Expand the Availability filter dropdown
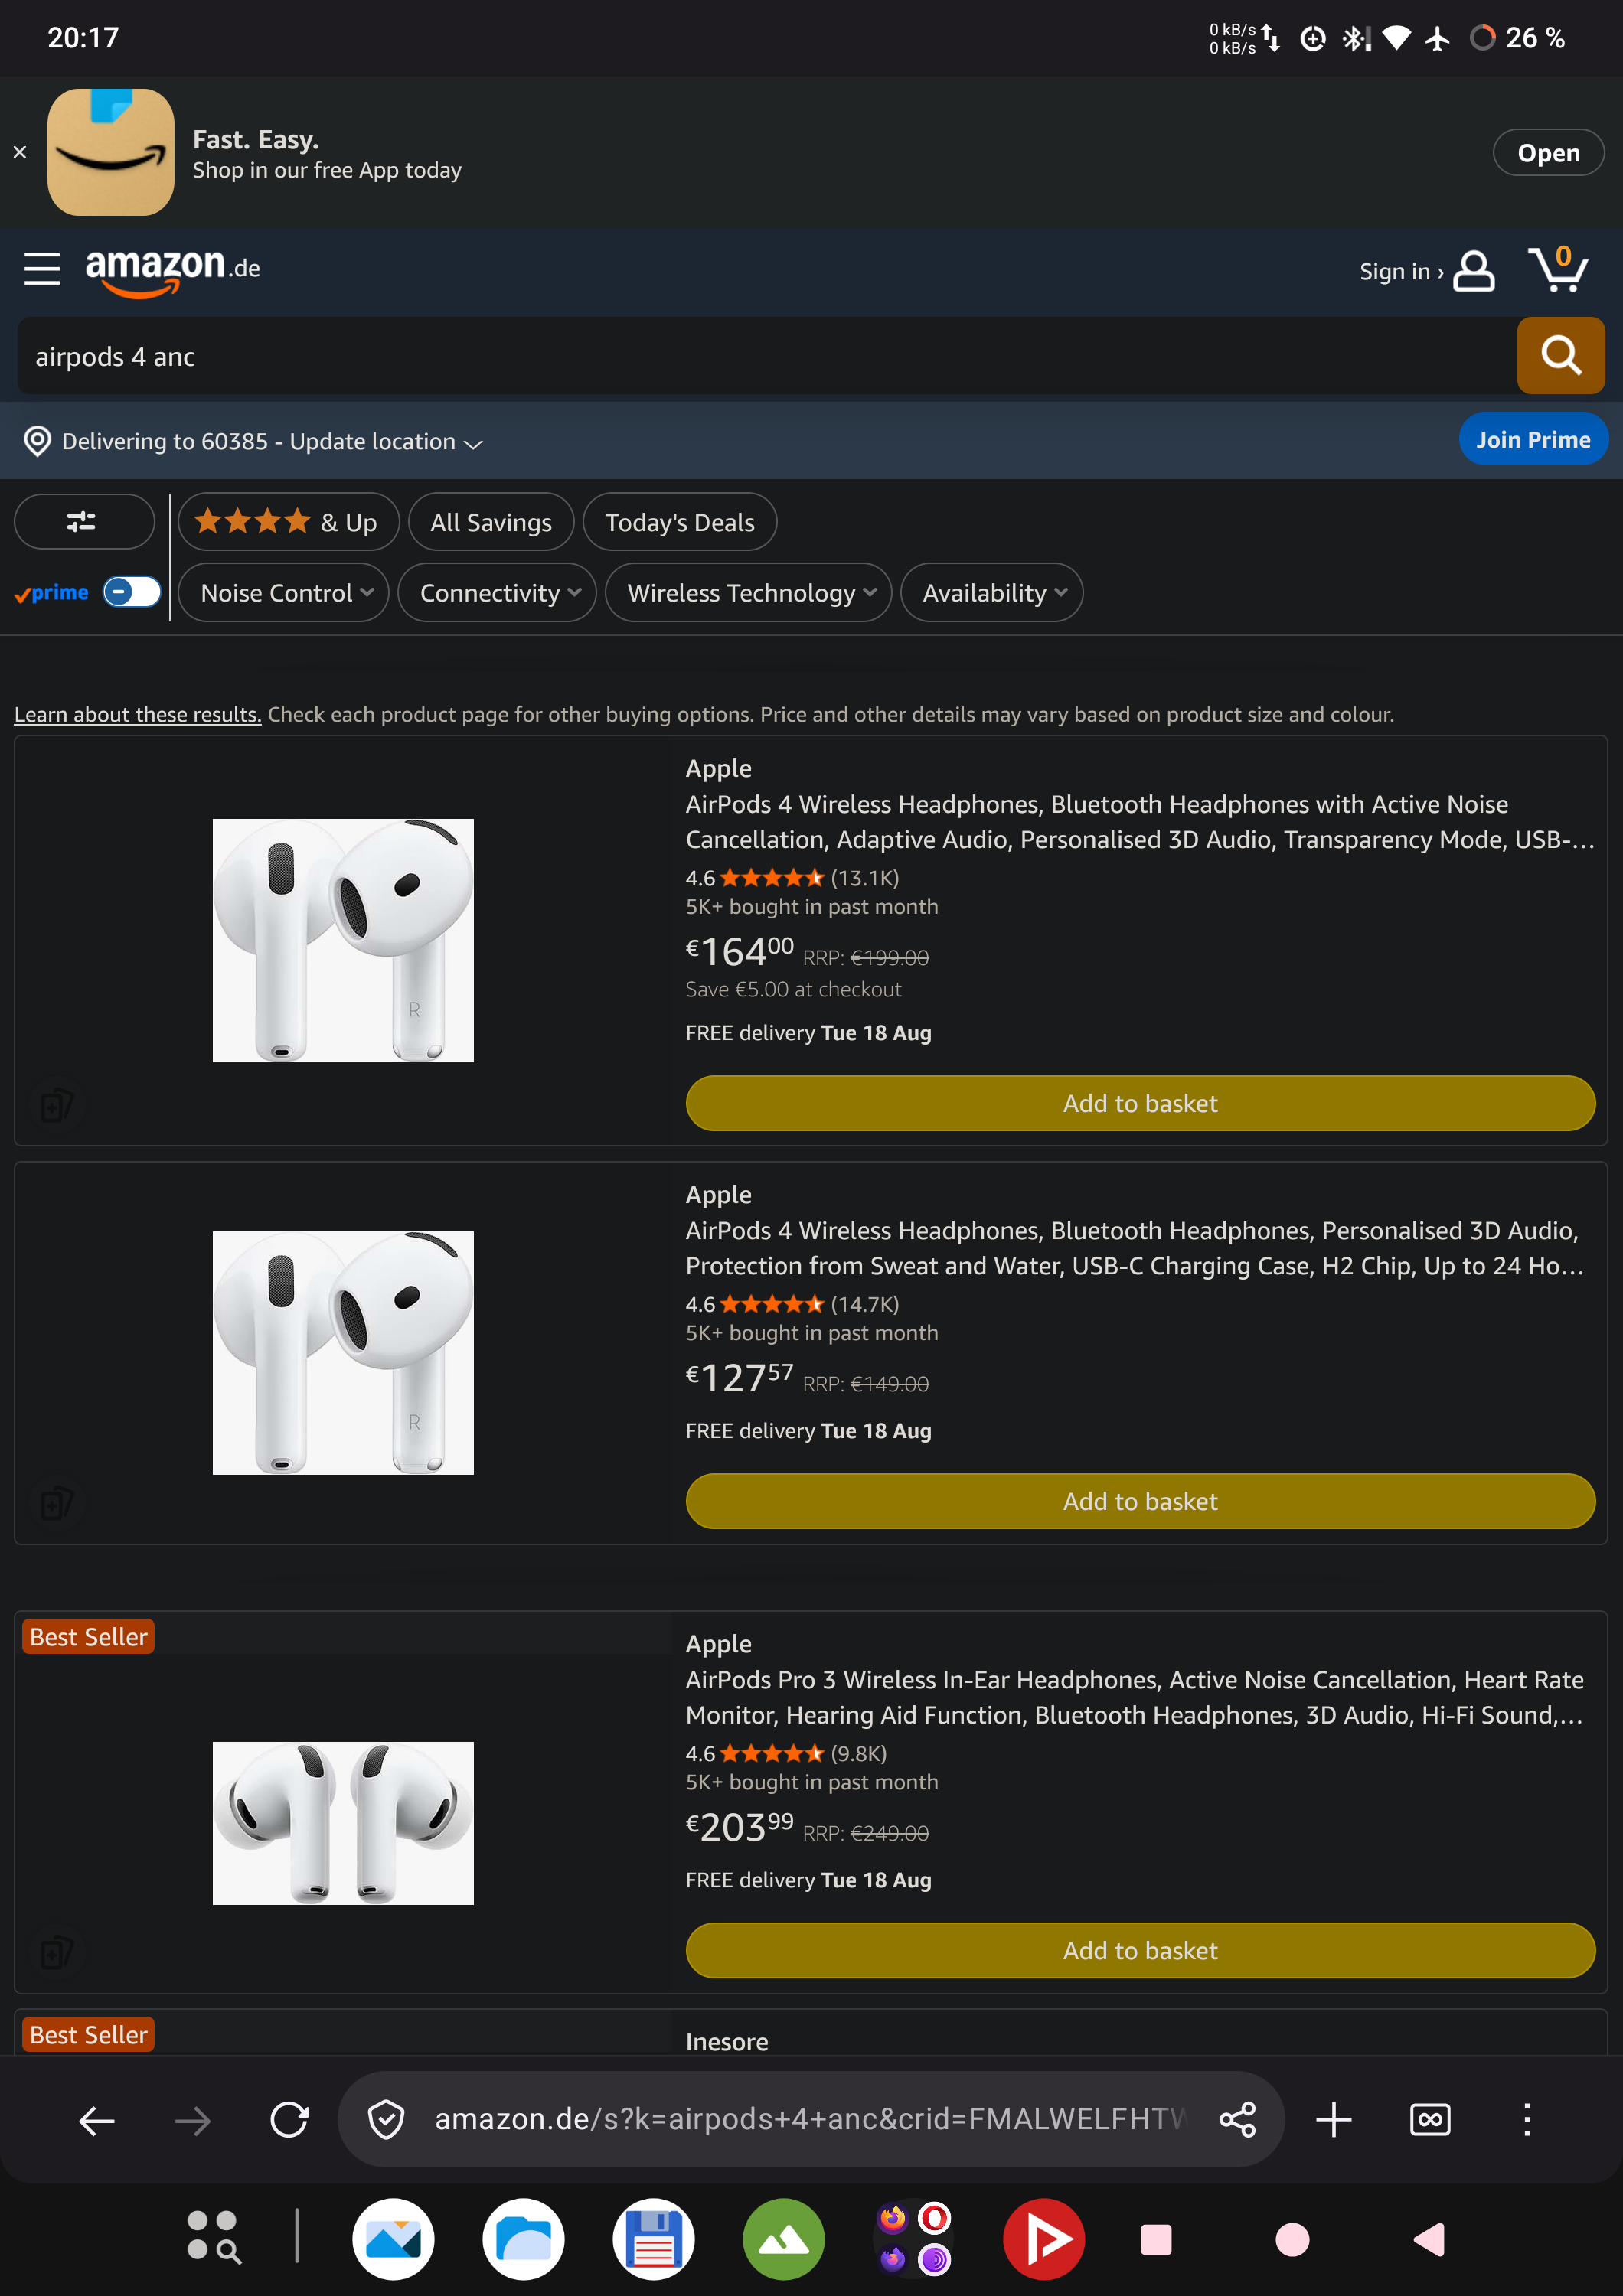 991,593
